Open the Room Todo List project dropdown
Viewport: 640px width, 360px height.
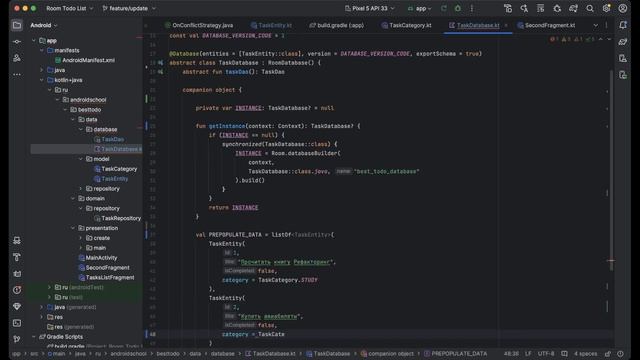pos(69,8)
